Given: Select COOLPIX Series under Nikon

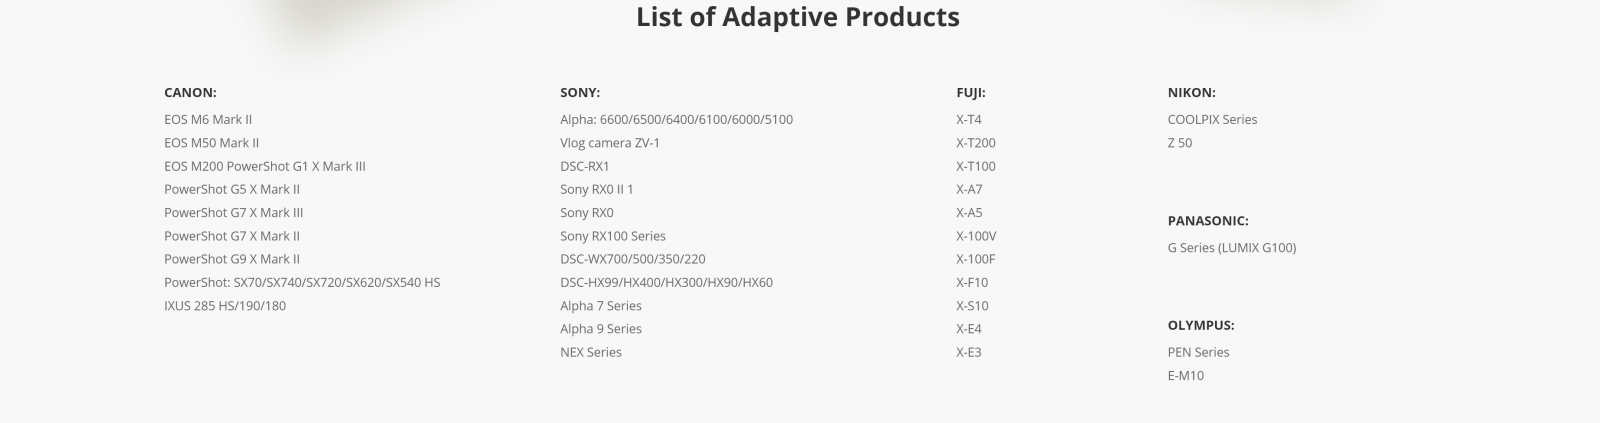Looking at the screenshot, I should (x=1213, y=119).
